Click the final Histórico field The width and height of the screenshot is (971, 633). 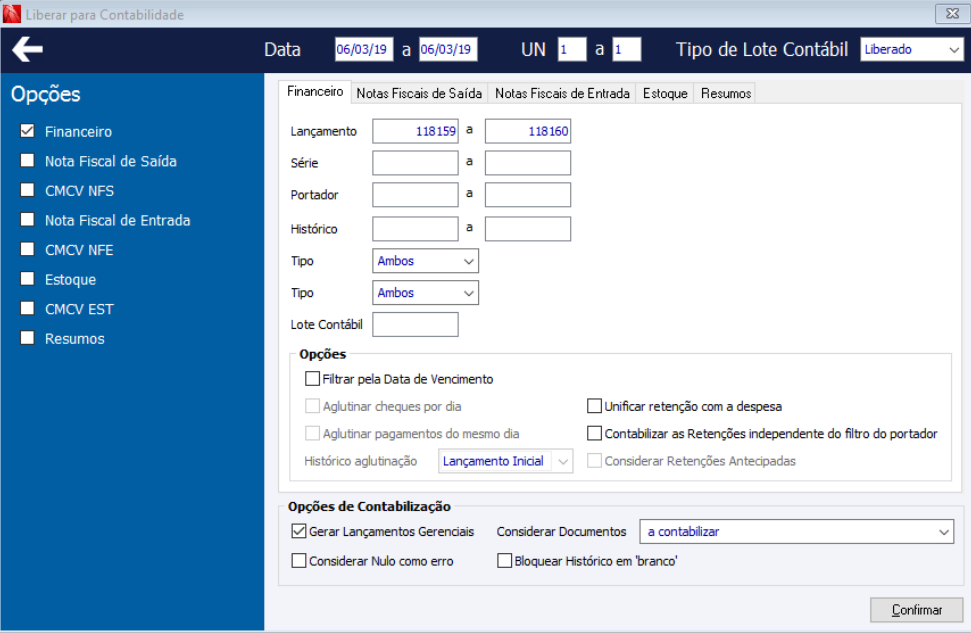[x=528, y=229]
